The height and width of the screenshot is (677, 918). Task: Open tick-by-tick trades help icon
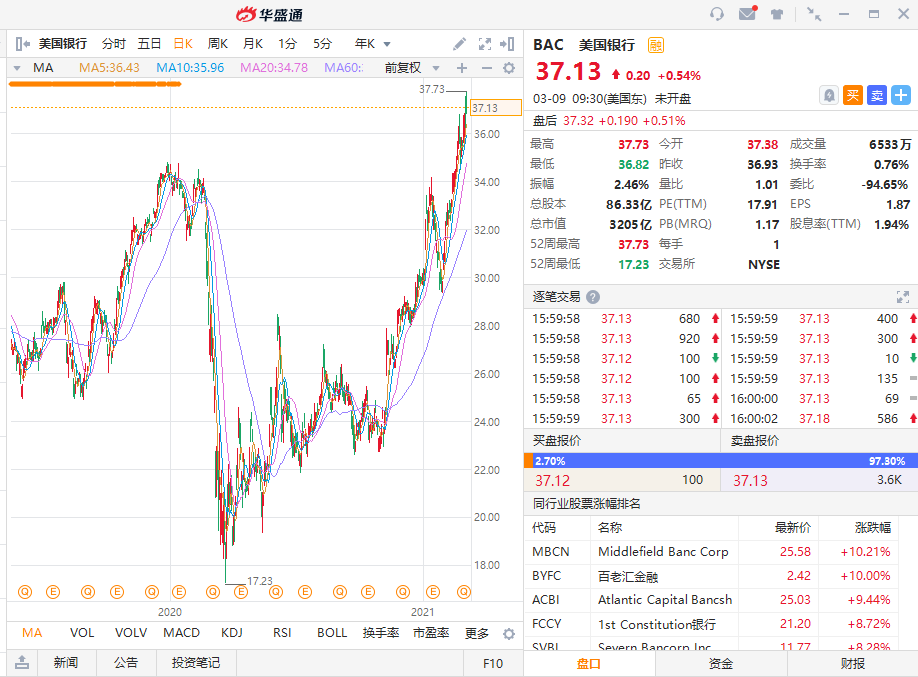pyautogui.click(x=593, y=297)
